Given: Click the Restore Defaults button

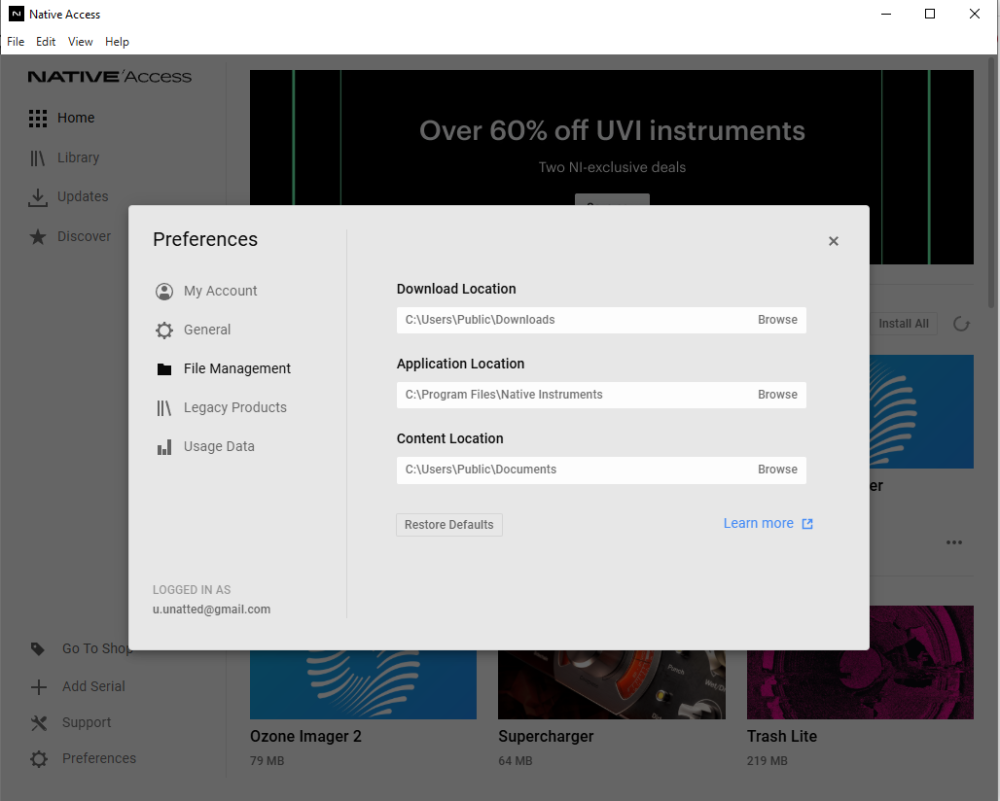Looking at the screenshot, I should [449, 525].
